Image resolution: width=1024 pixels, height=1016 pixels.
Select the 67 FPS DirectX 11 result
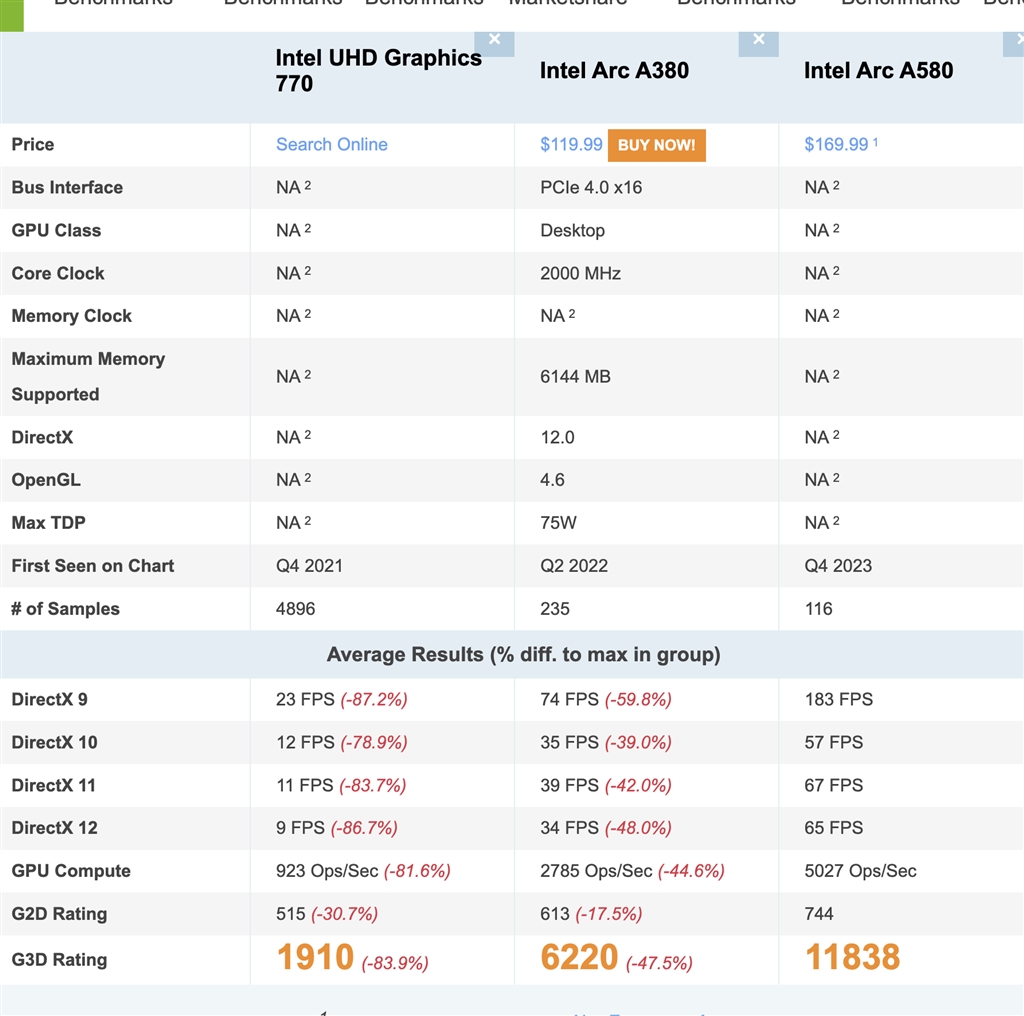tap(833, 786)
